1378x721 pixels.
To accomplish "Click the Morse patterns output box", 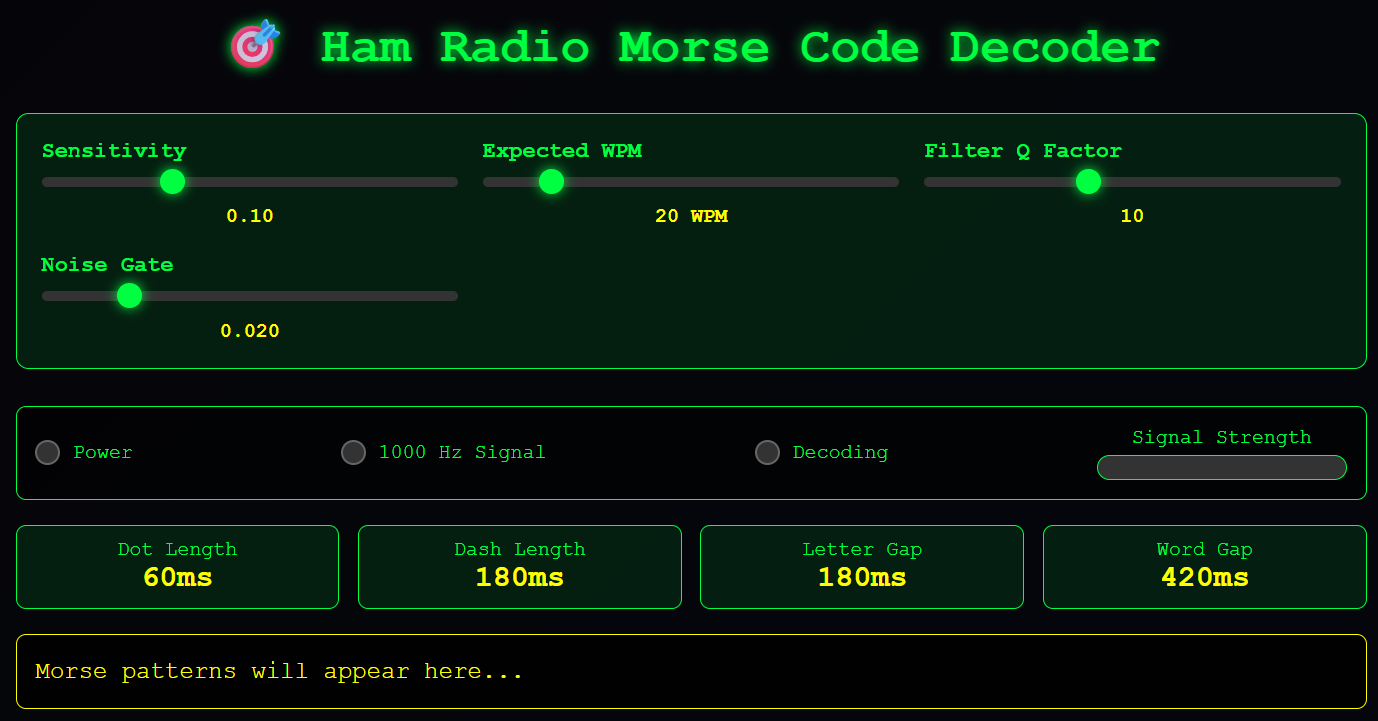I will (x=690, y=671).
